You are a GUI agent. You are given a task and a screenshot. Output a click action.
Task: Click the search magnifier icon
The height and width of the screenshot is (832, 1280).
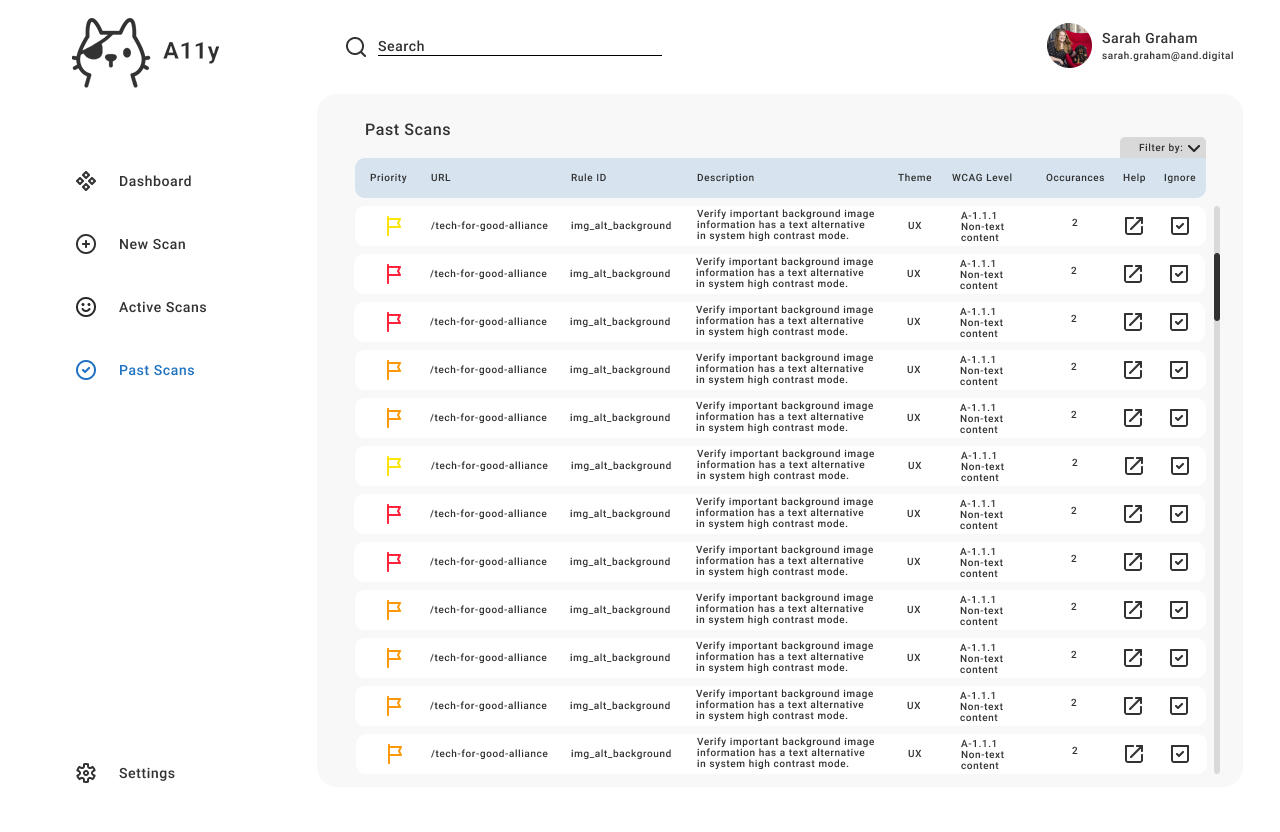[x=356, y=47]
